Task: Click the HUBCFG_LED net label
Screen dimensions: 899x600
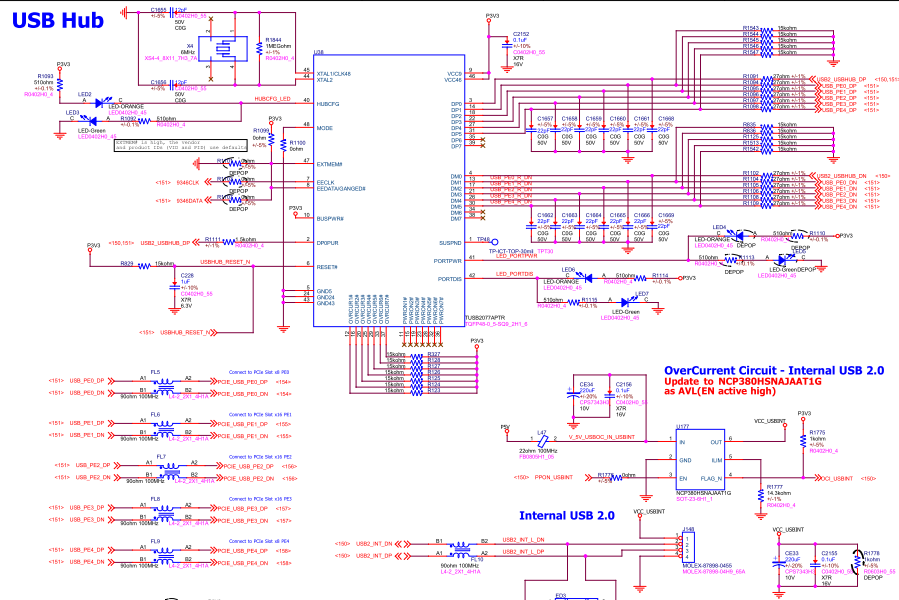Action: click(272, 99)
